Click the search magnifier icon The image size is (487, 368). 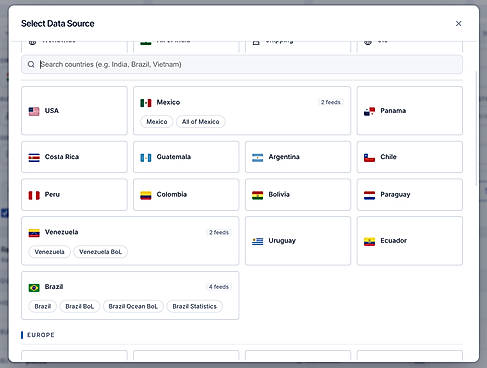[31, 64]
